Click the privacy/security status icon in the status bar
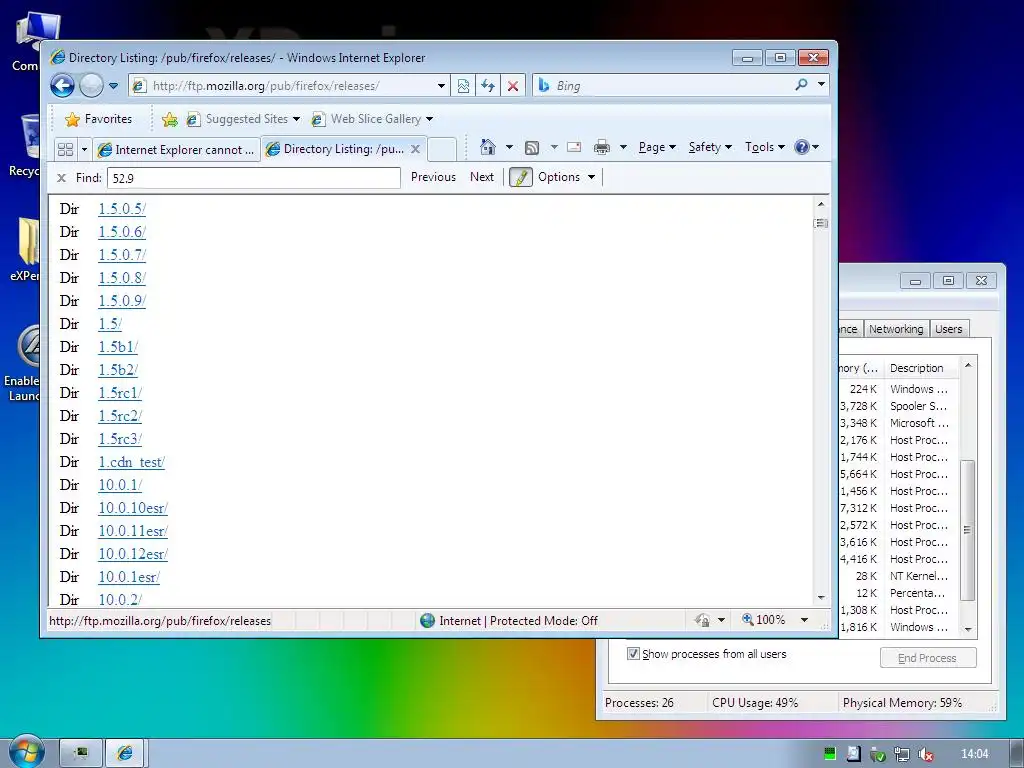1024x768 pixels. click(x=703, y=620)
